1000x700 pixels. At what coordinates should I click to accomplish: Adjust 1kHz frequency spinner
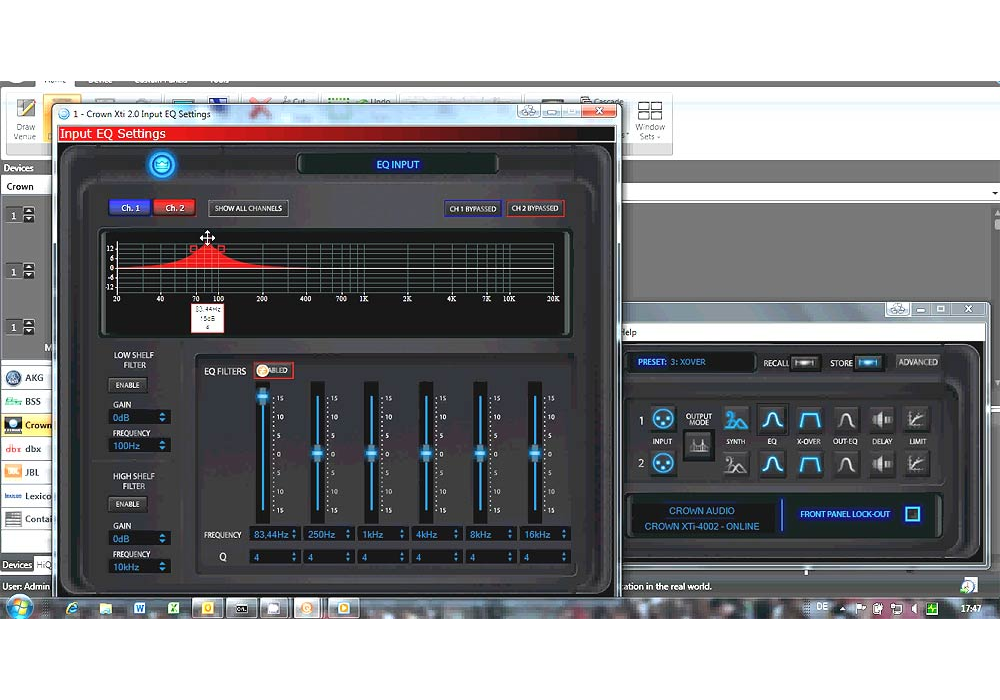click(x=402, y=534)
